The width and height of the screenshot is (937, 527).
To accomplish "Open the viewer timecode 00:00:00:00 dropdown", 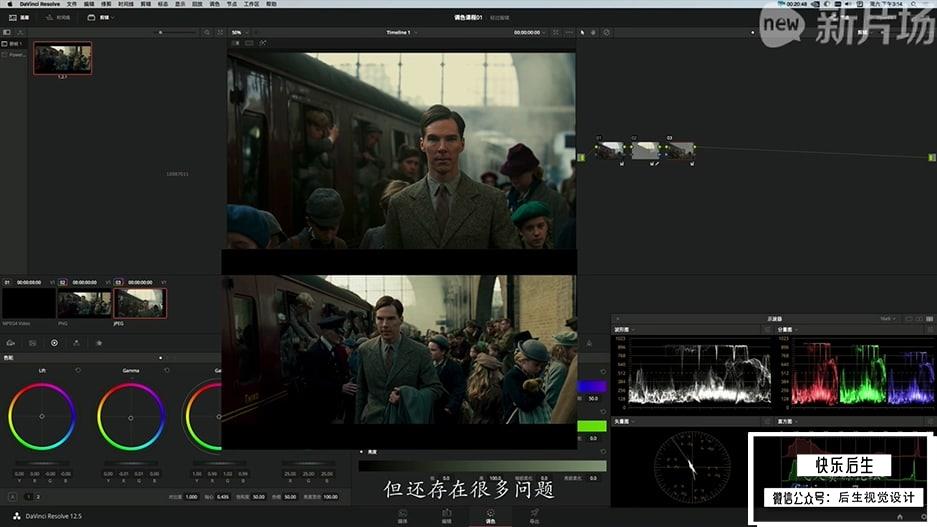I will pyautogui.click(x=529, y=32).
